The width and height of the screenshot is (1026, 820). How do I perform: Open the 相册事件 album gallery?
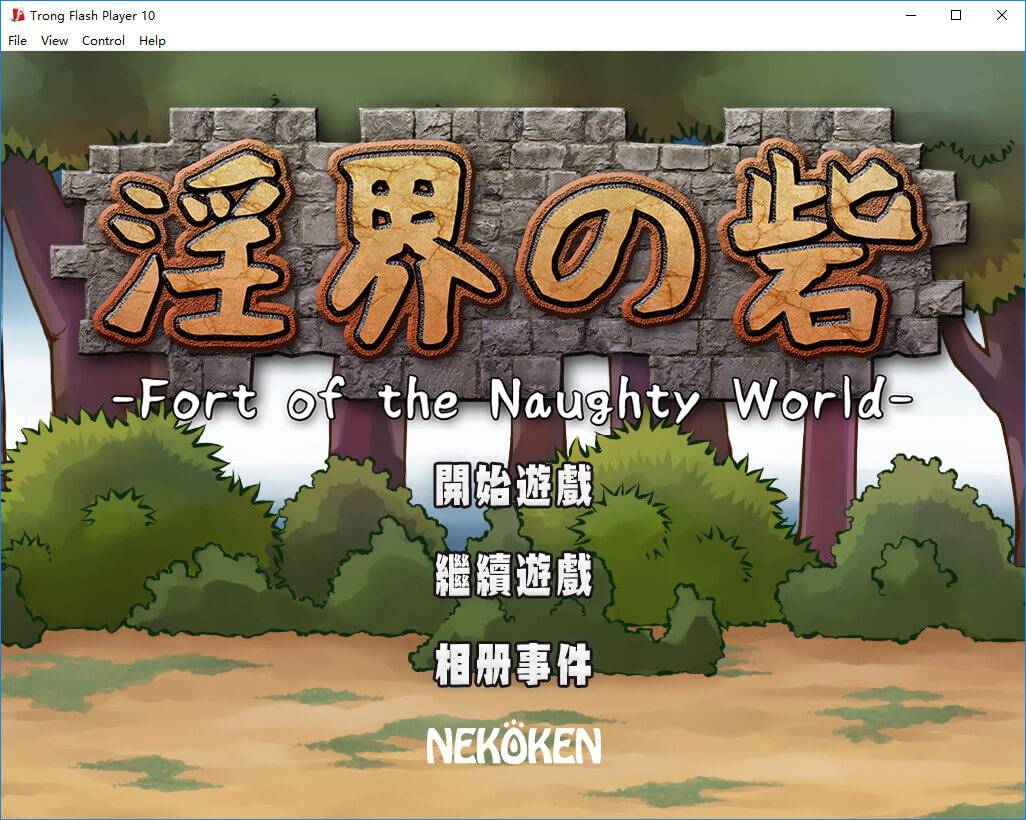click(513, 665)
